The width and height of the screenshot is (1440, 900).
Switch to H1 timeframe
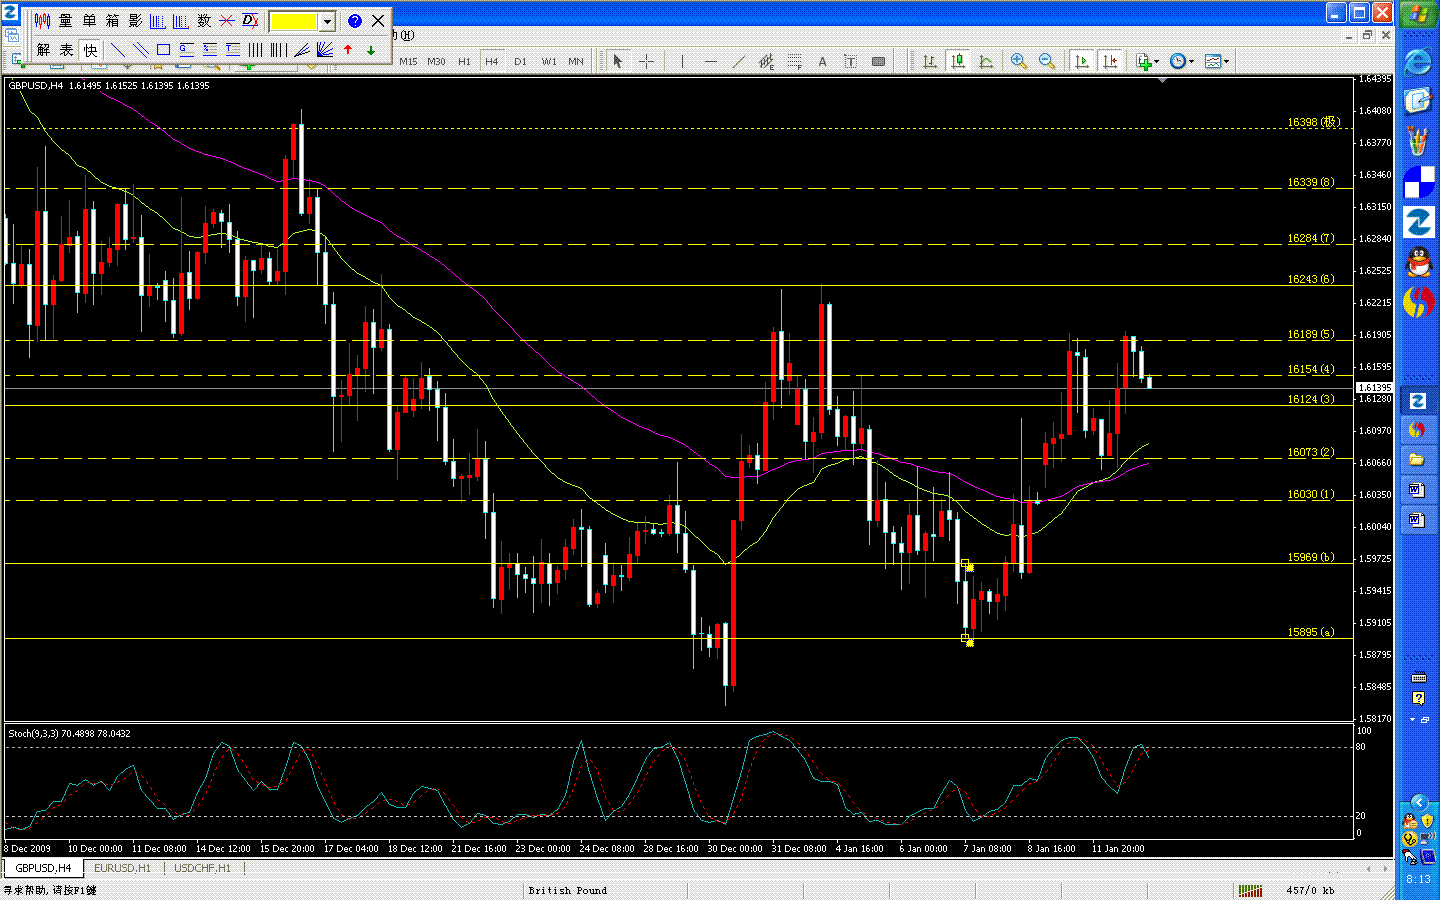(464, 62)
